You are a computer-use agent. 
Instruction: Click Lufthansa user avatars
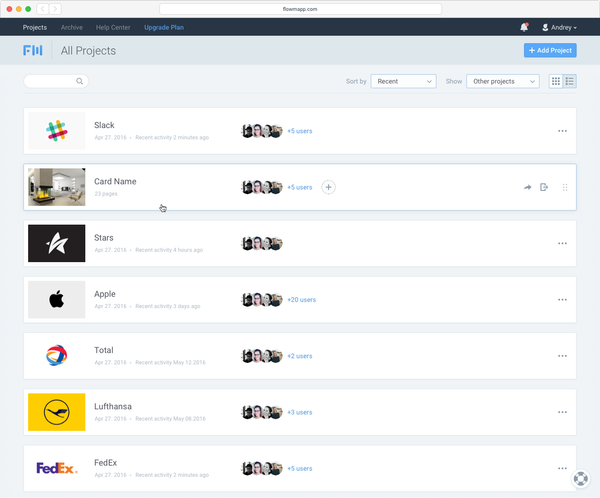(x=262, y=412)
